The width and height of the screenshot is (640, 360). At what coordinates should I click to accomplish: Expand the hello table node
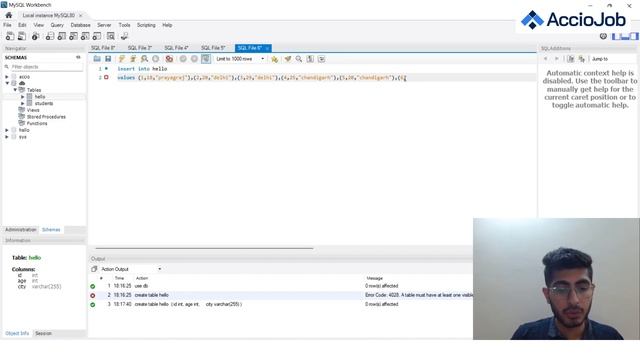tap(23, 97)
